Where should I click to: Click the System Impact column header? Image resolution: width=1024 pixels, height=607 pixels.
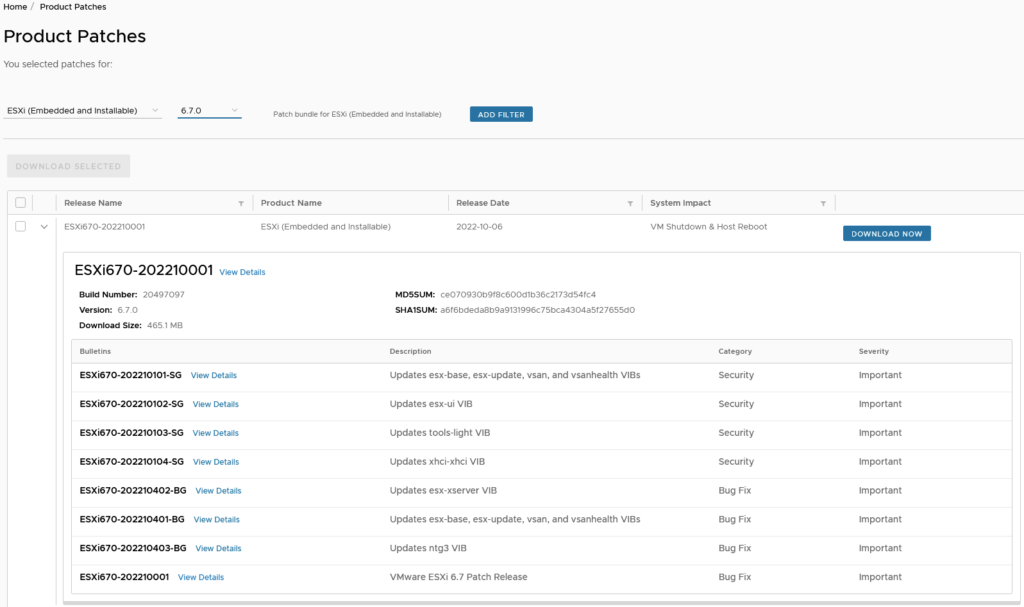[680, 203]
